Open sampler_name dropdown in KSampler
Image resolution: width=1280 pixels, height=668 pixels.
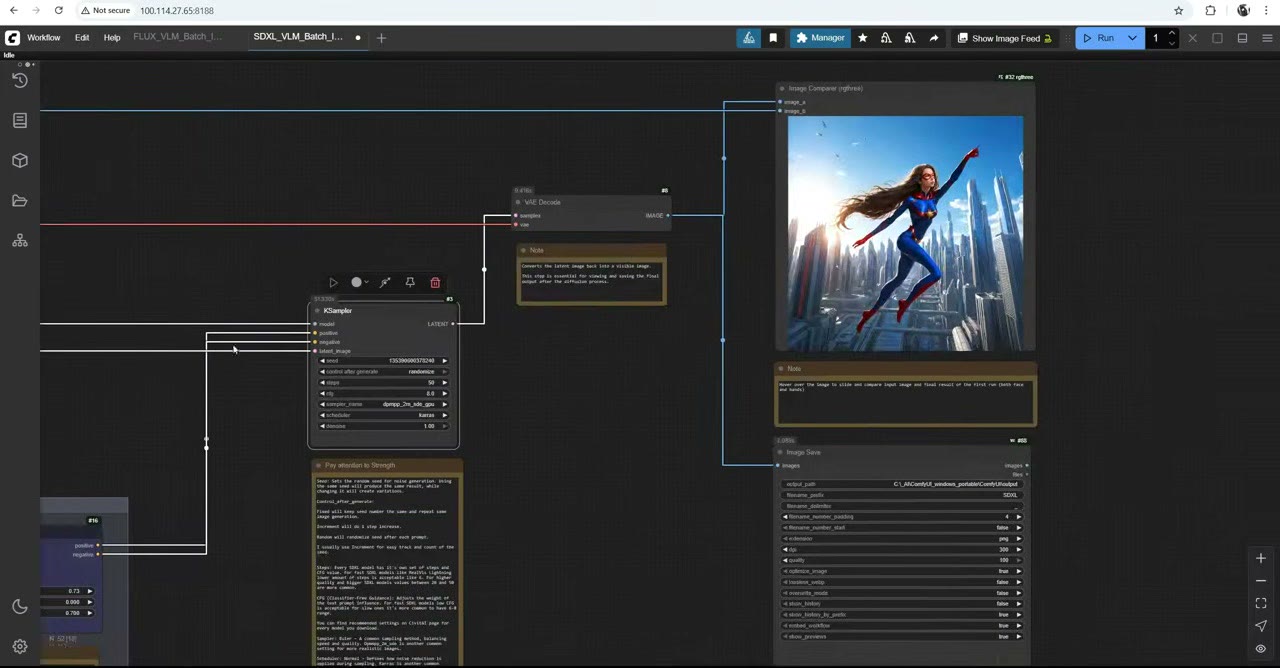point(384,404)
